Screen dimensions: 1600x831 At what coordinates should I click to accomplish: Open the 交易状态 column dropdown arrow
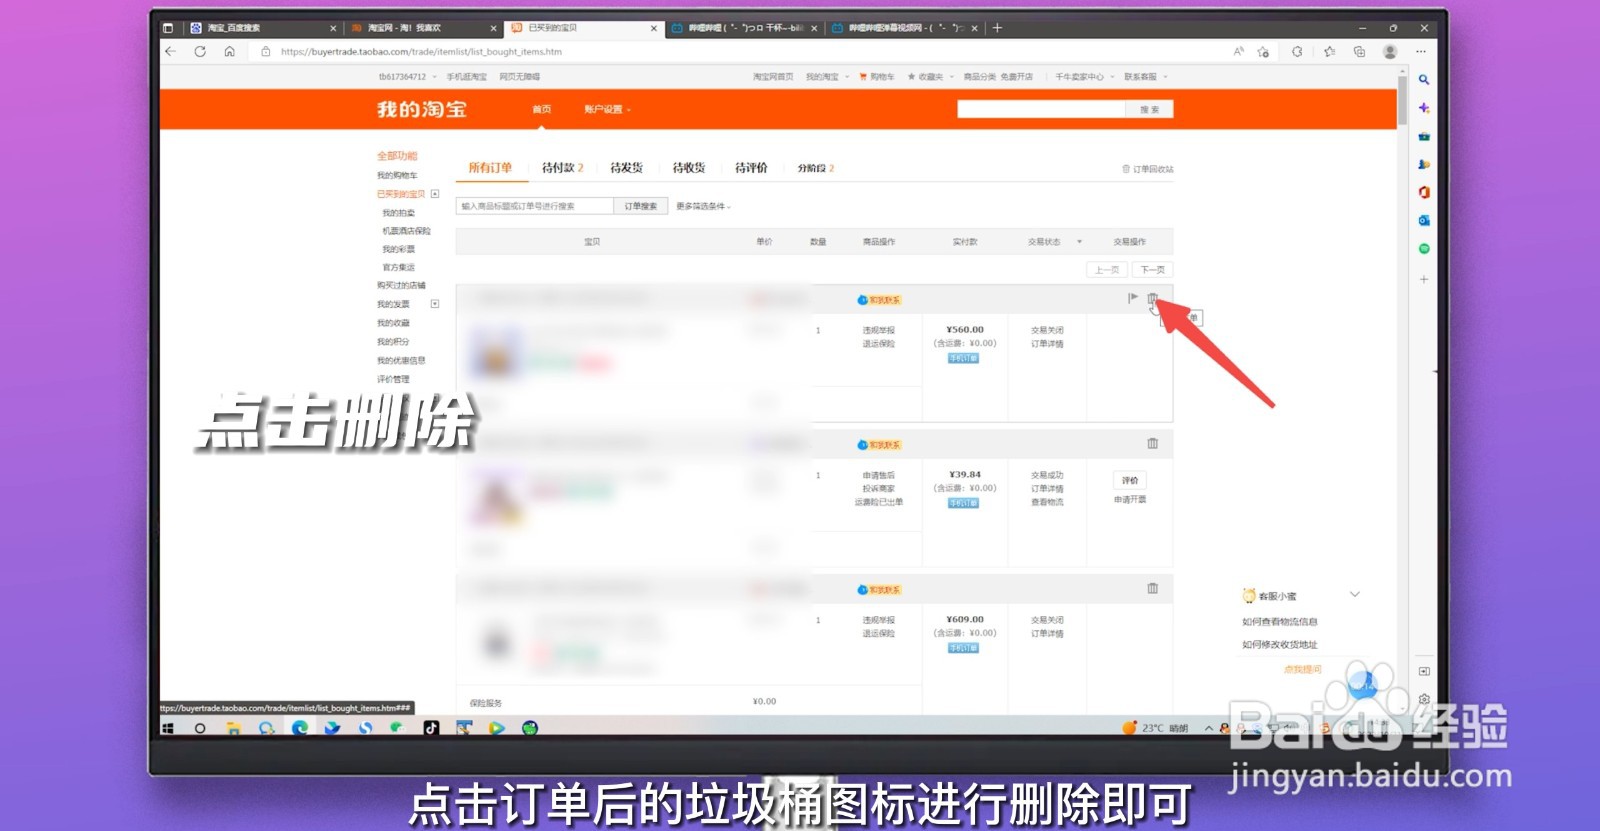[x=1079, y=242]
